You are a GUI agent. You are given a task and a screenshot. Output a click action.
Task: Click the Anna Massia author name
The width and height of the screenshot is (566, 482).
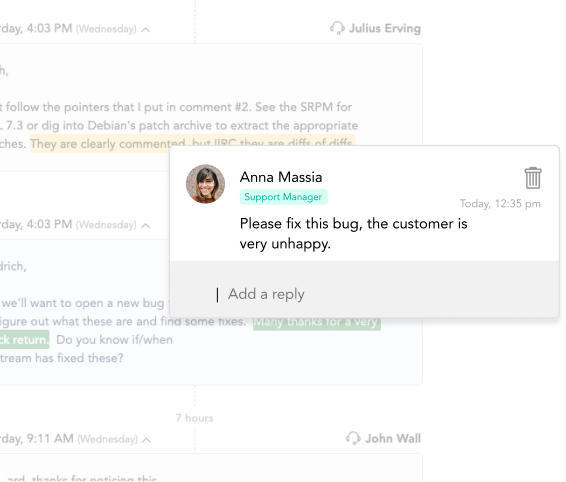(281, 177)
